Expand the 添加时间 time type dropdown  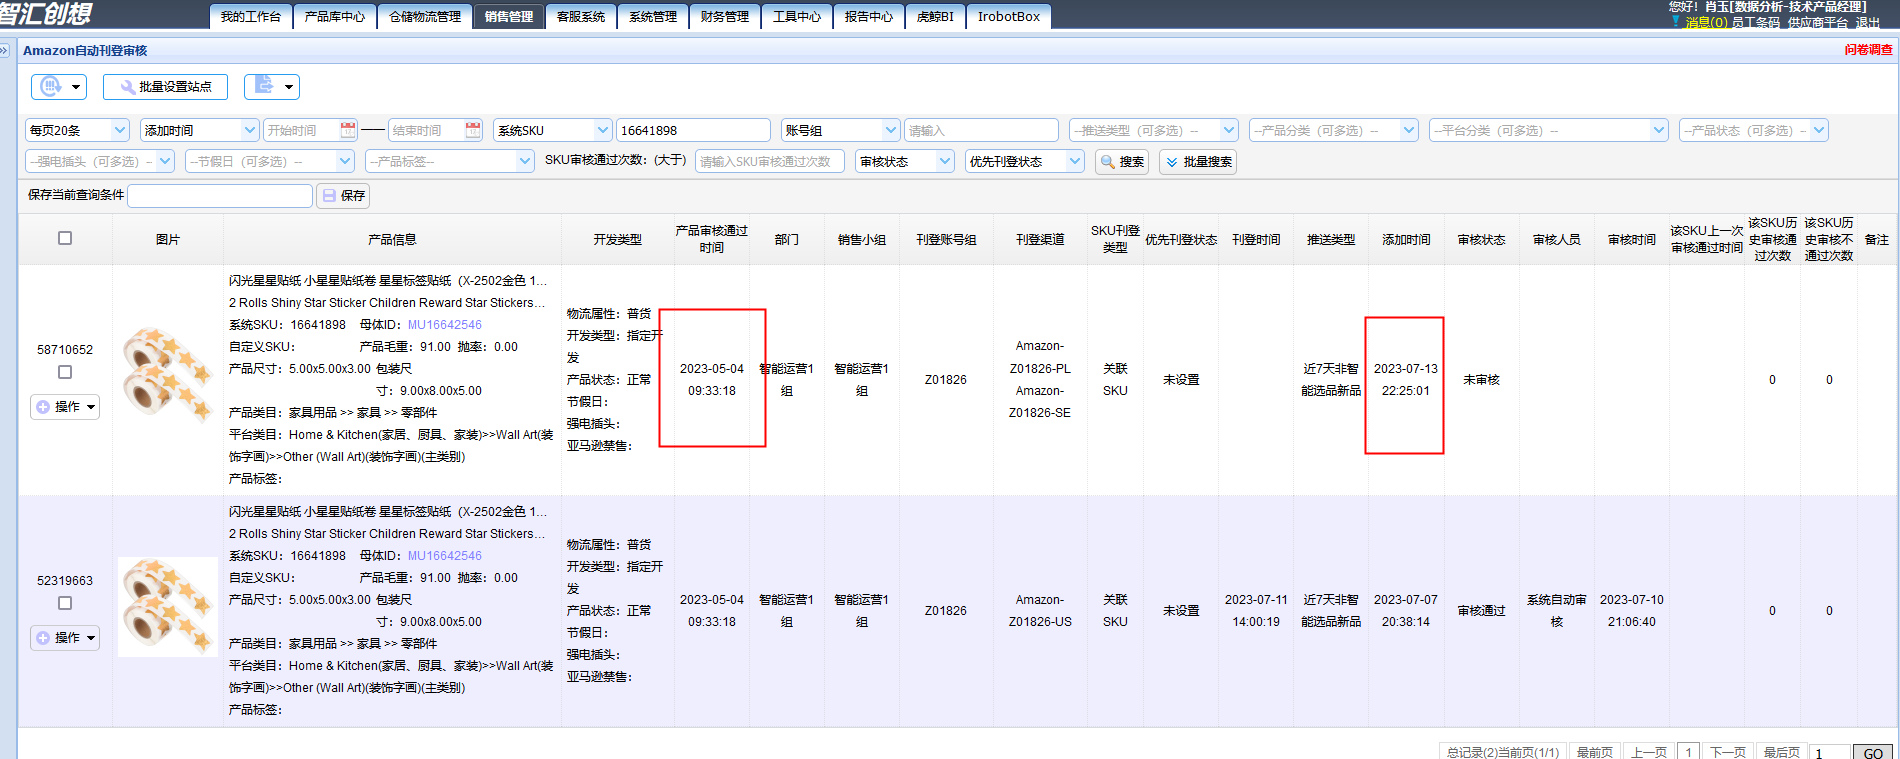[x=200, y=130]
